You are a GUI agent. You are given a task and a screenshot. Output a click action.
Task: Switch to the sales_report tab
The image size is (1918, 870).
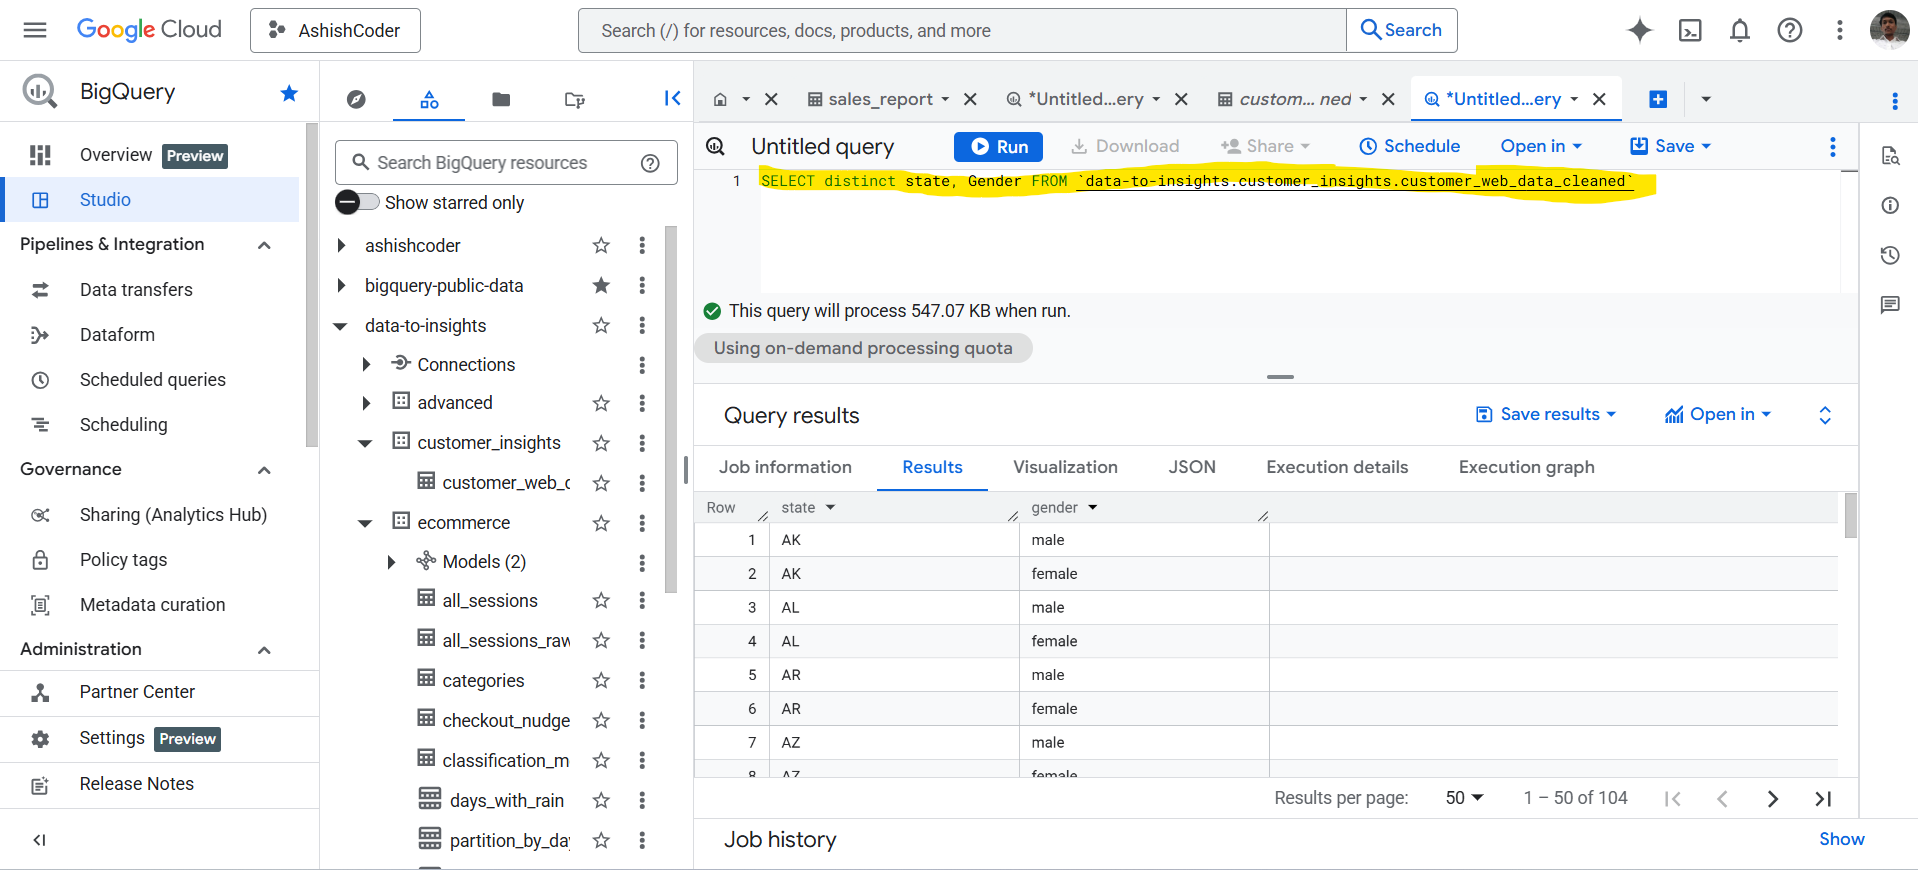869,99
